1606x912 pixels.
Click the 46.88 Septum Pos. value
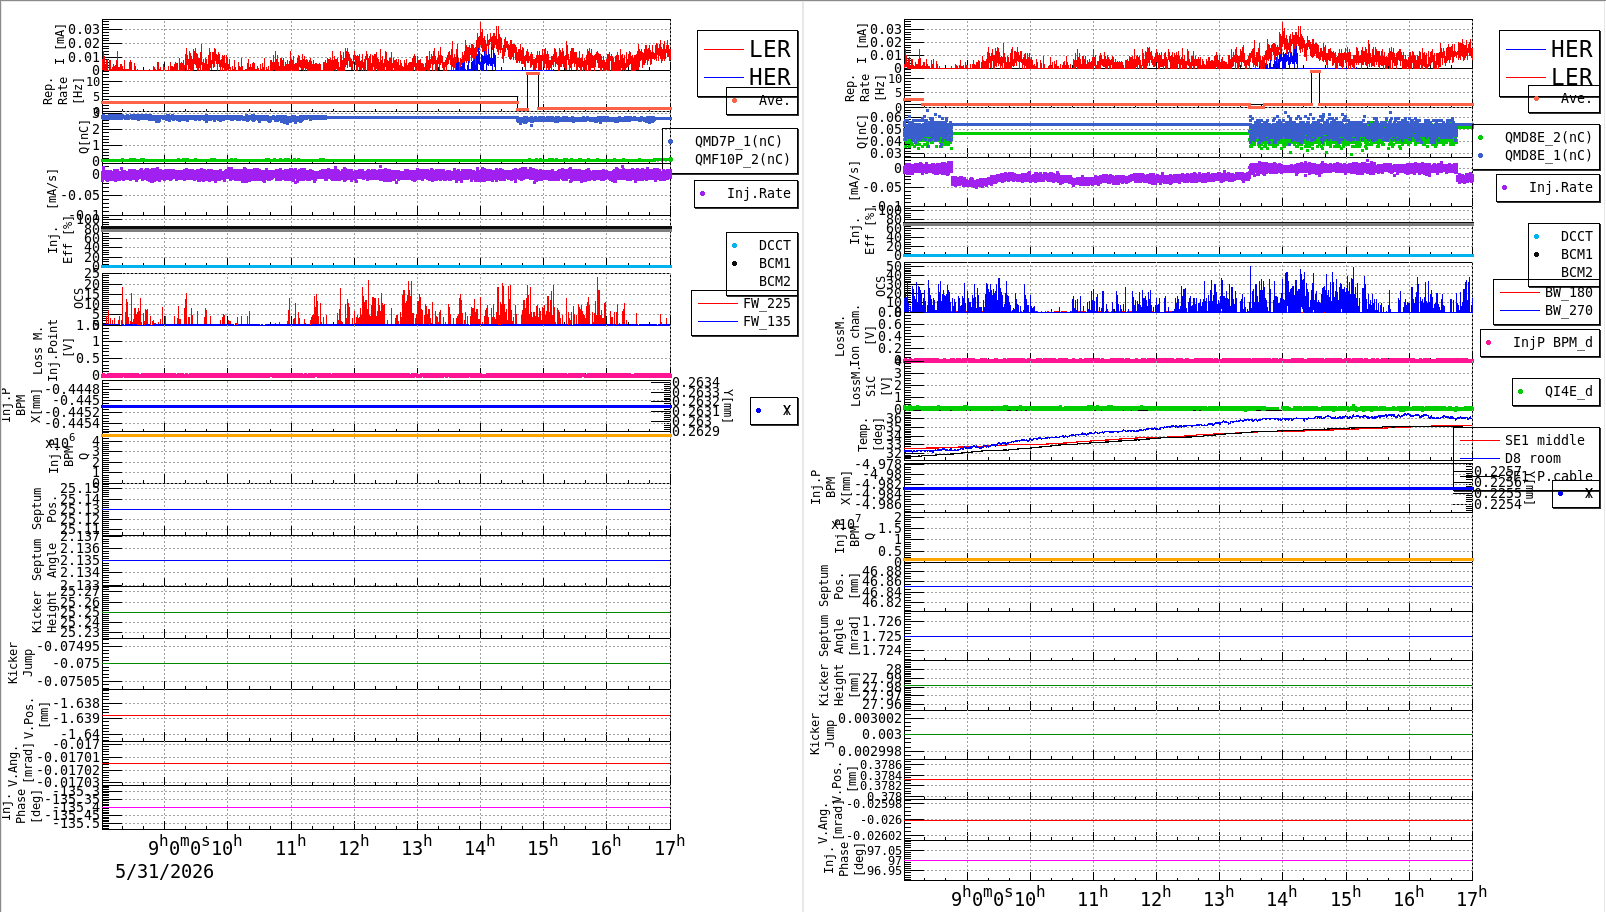(x=882, y=572)
